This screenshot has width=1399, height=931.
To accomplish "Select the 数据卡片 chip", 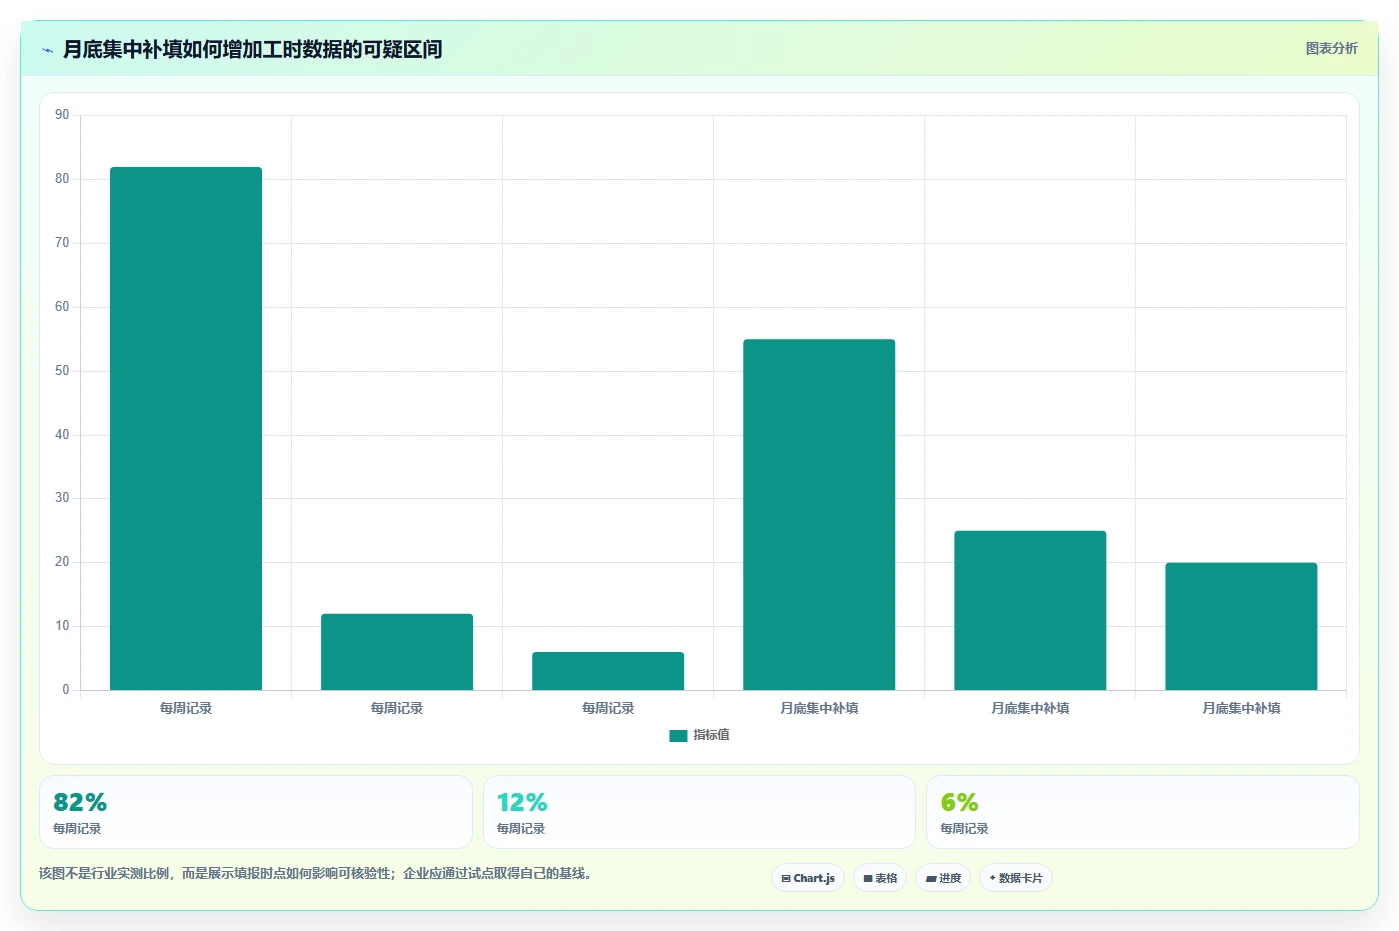I will 1016,878.
